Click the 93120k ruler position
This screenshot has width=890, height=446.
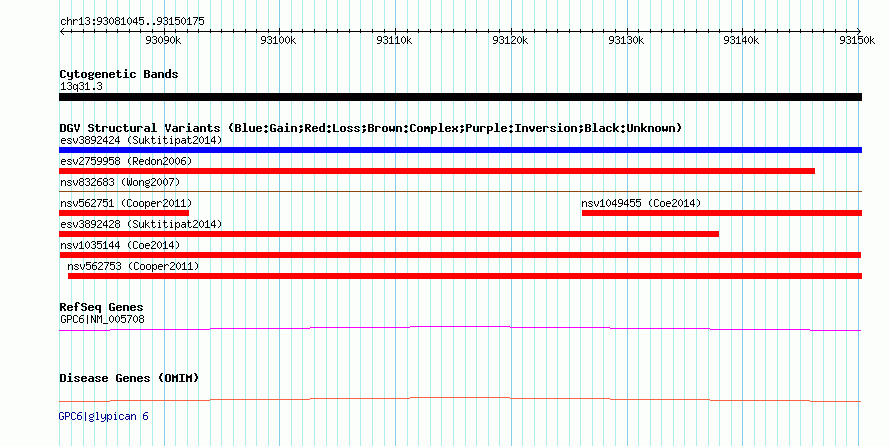tap(510, 40)
